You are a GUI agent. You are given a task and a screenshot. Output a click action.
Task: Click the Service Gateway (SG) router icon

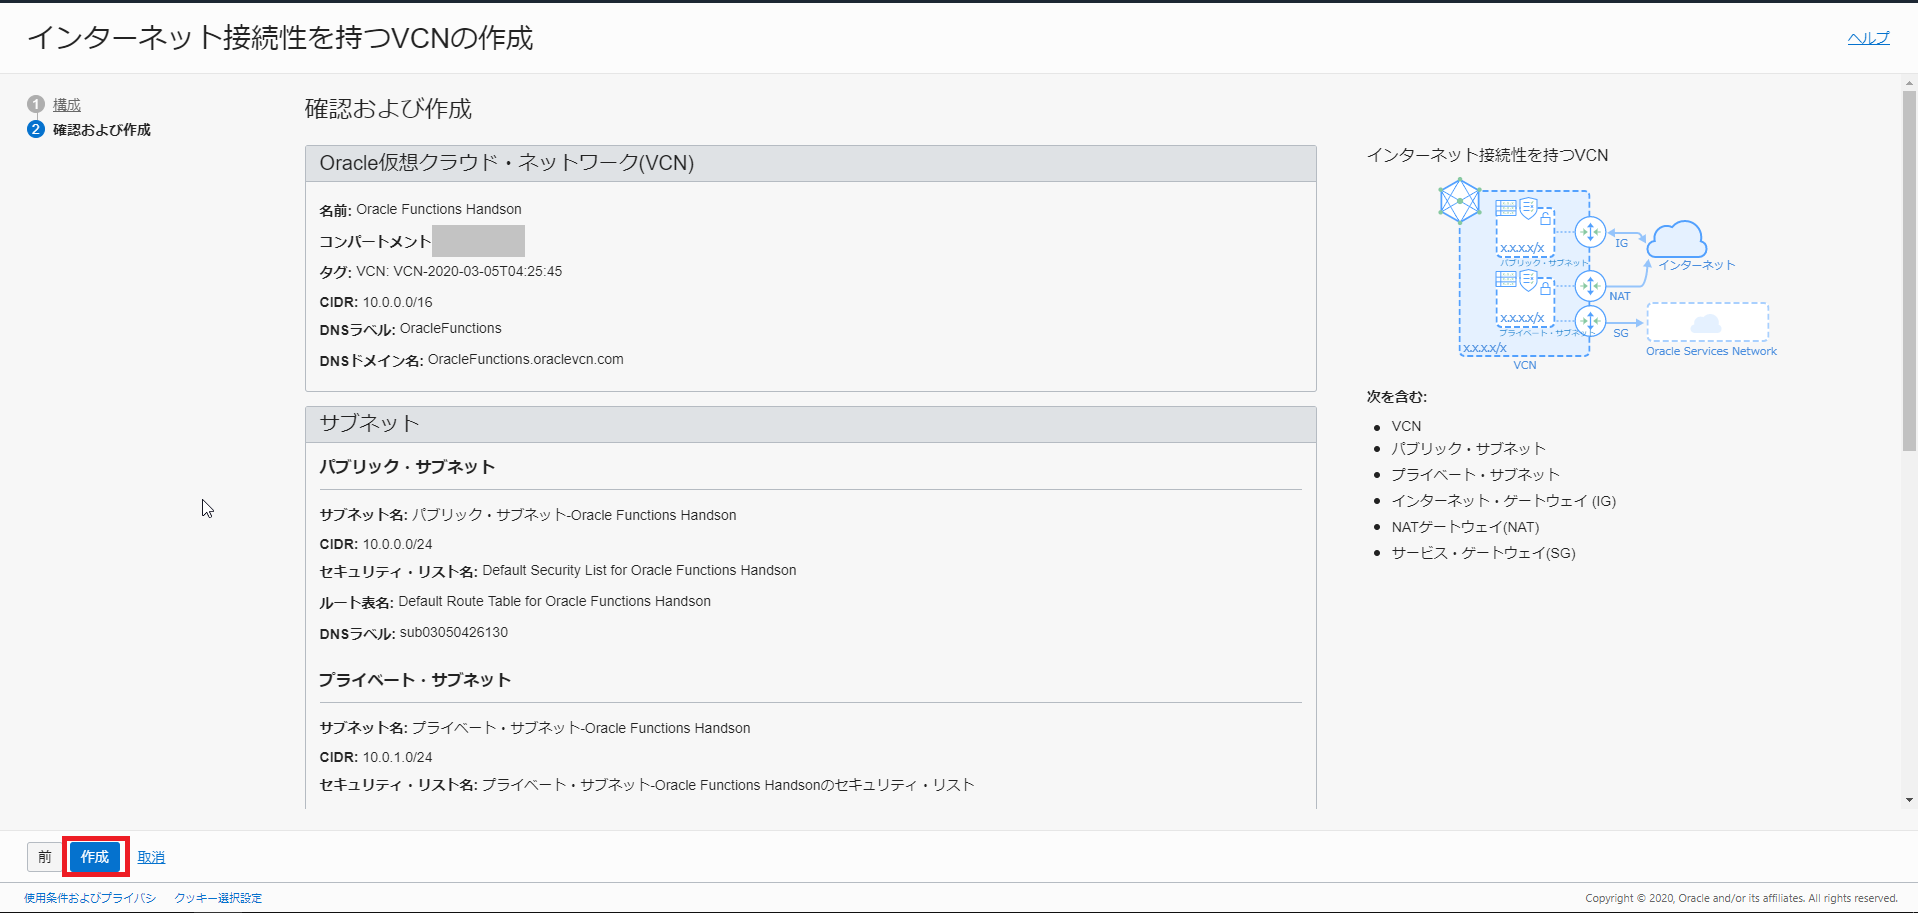1590,322
